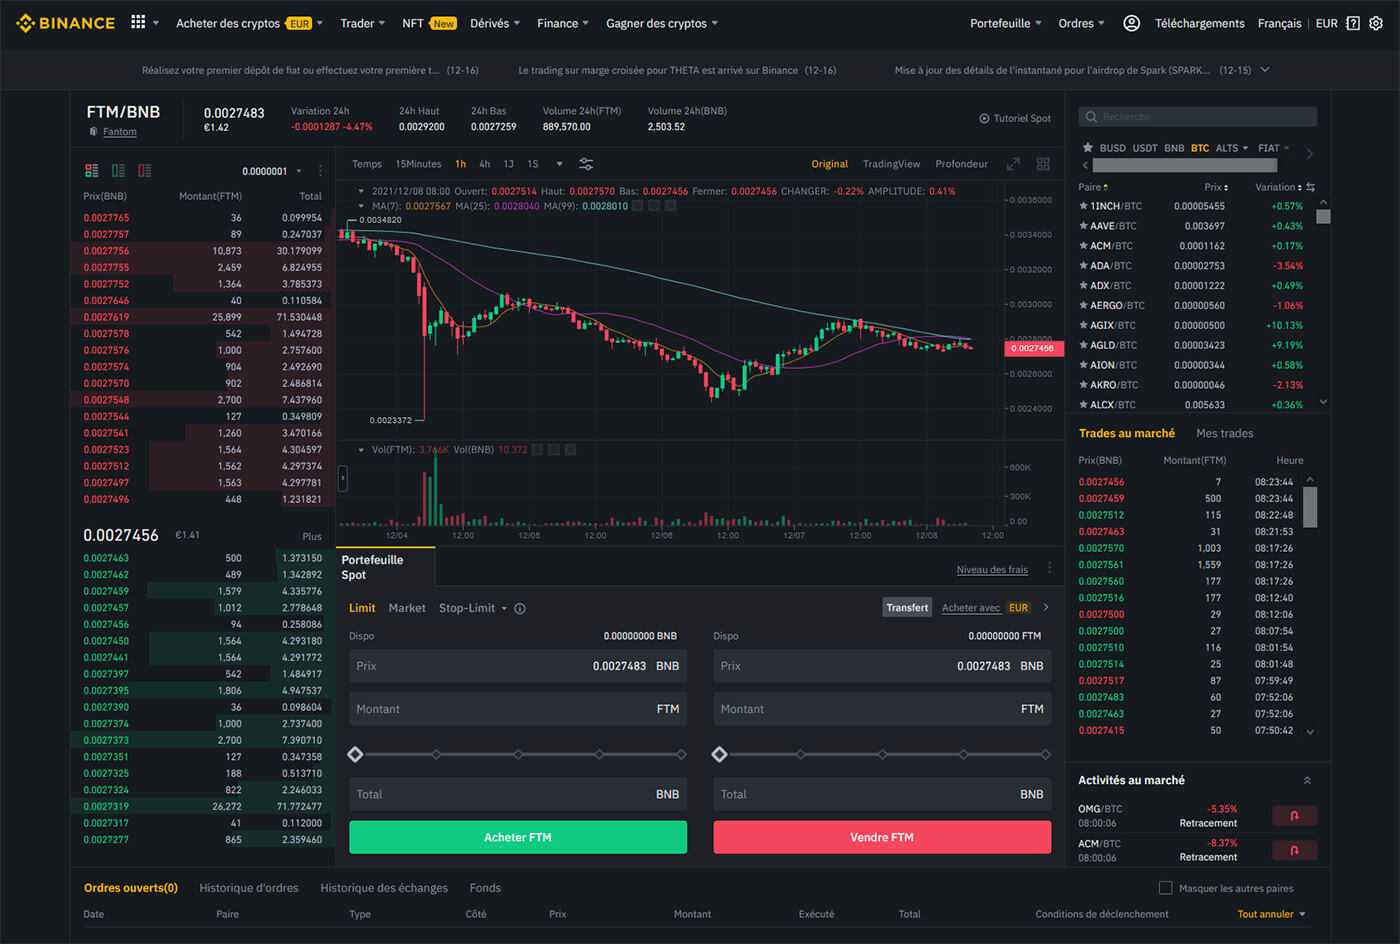Open the user profile icon

pos(1131,23)
